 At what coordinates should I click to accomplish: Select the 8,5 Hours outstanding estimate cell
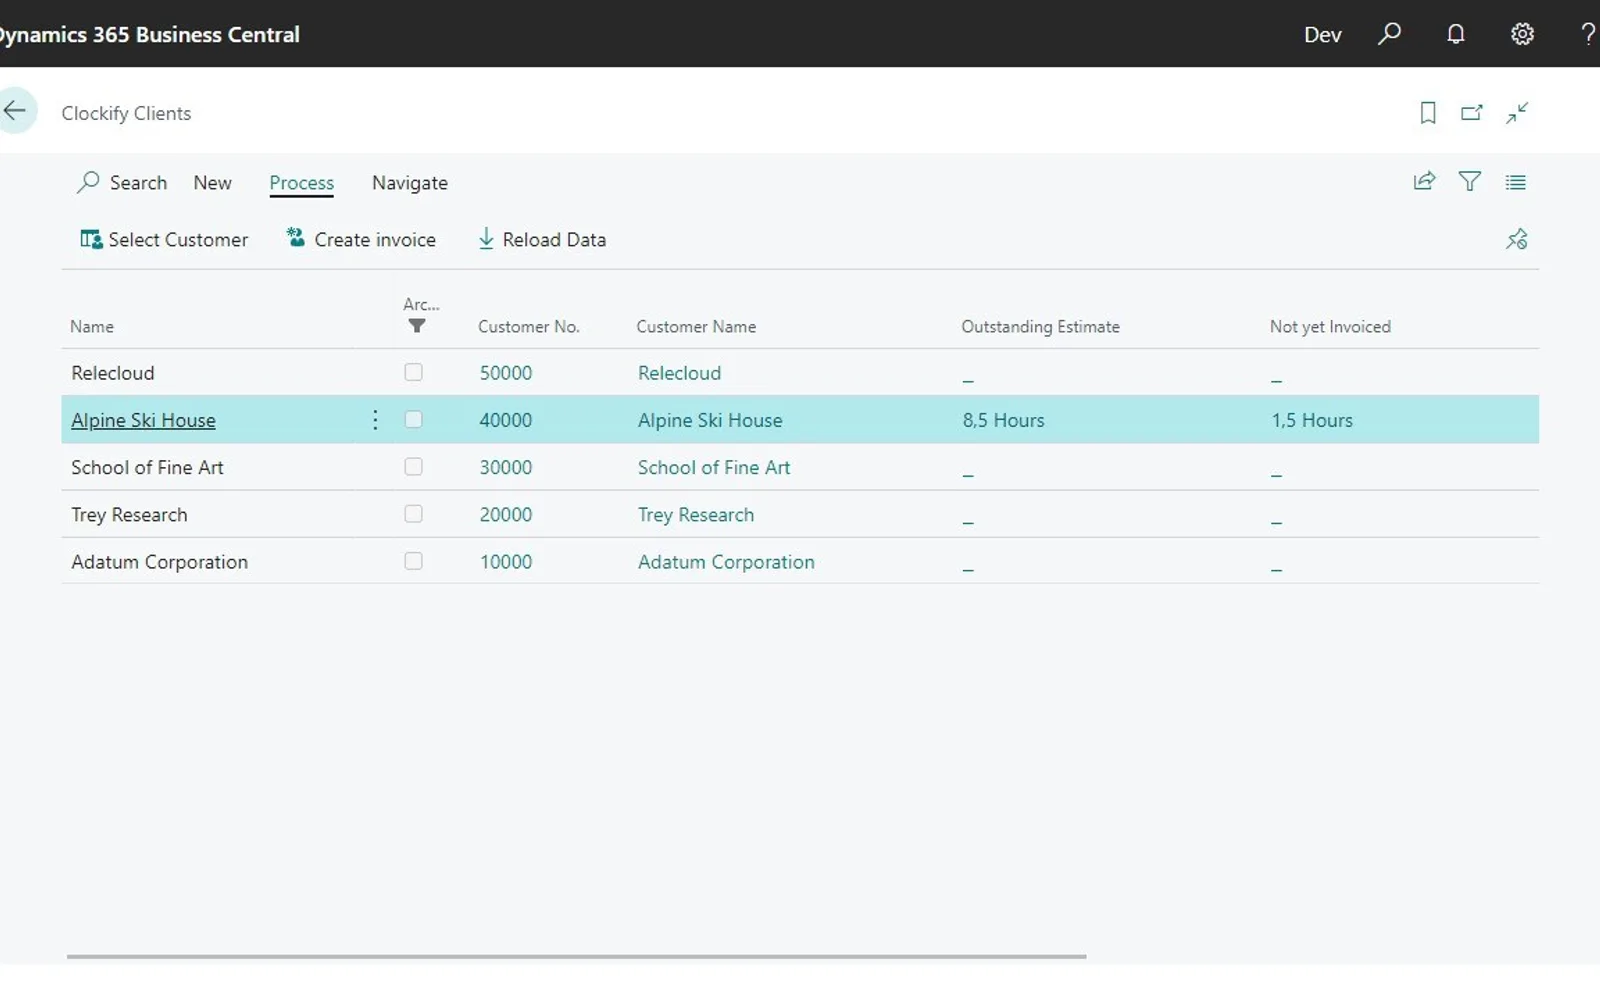coord(1004,421)
